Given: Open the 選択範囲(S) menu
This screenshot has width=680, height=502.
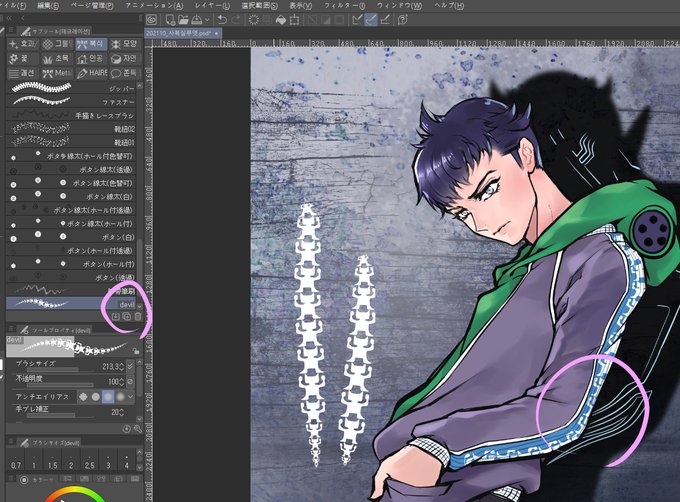Looking at the screenshot, I should click(260, 6).
